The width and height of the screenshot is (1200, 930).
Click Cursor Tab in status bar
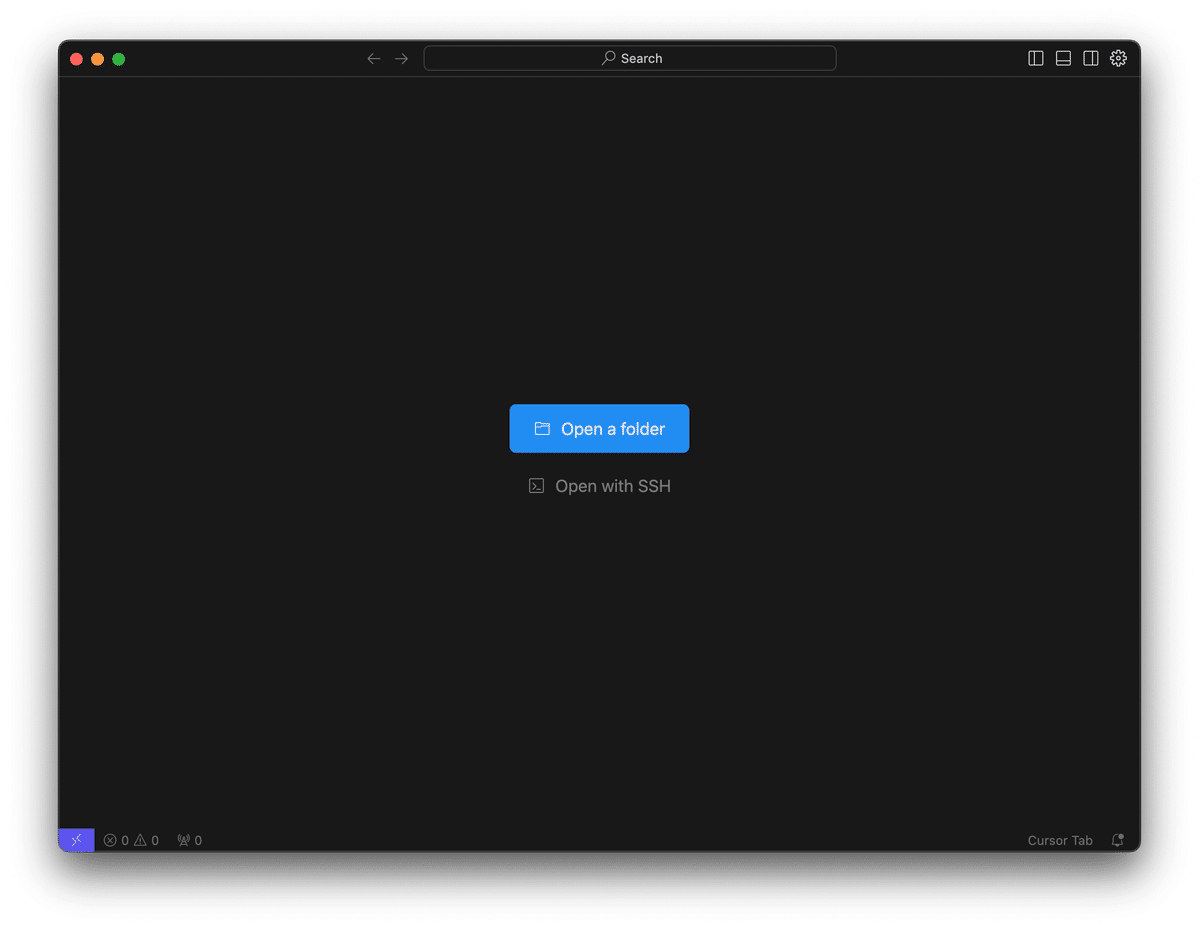click(1060, 840)
